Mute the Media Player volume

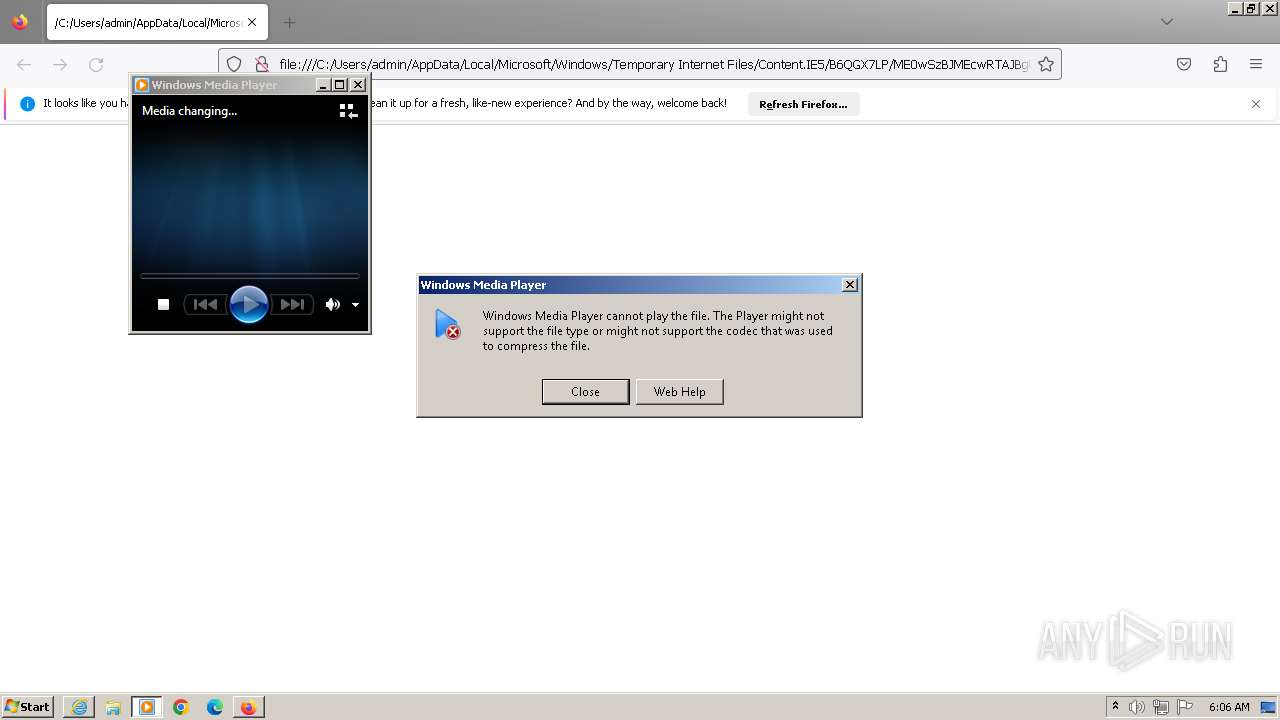pos(332,305)
